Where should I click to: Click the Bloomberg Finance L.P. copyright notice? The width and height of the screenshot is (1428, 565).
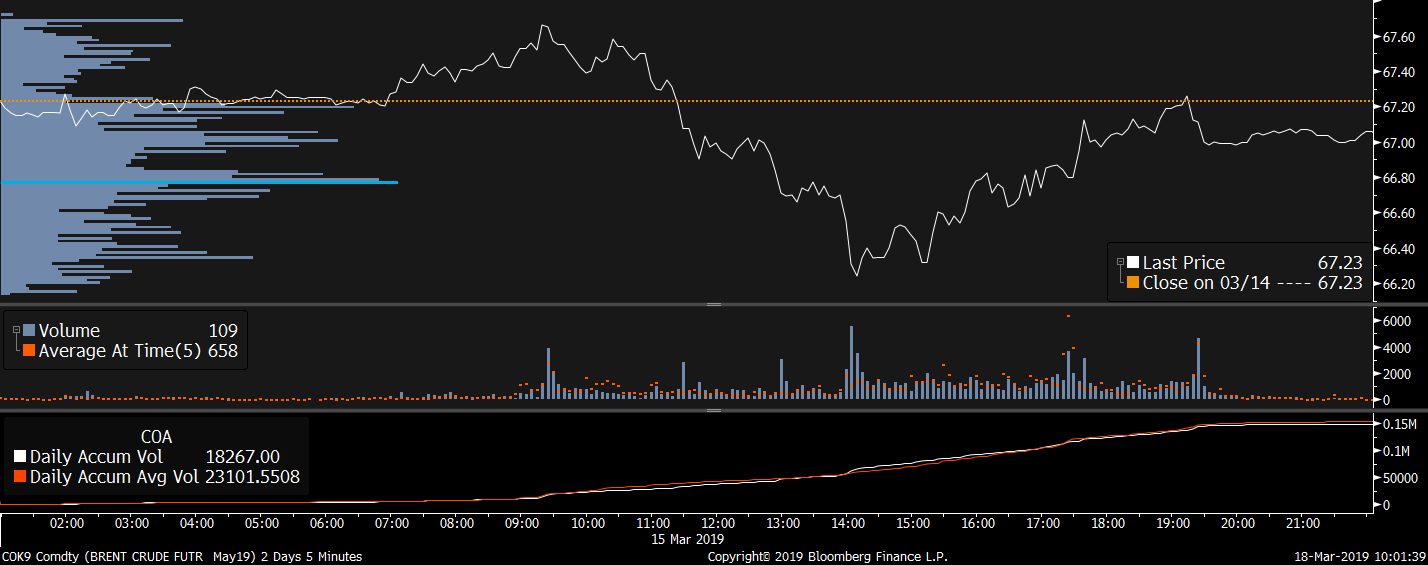(x=828, y=557)
